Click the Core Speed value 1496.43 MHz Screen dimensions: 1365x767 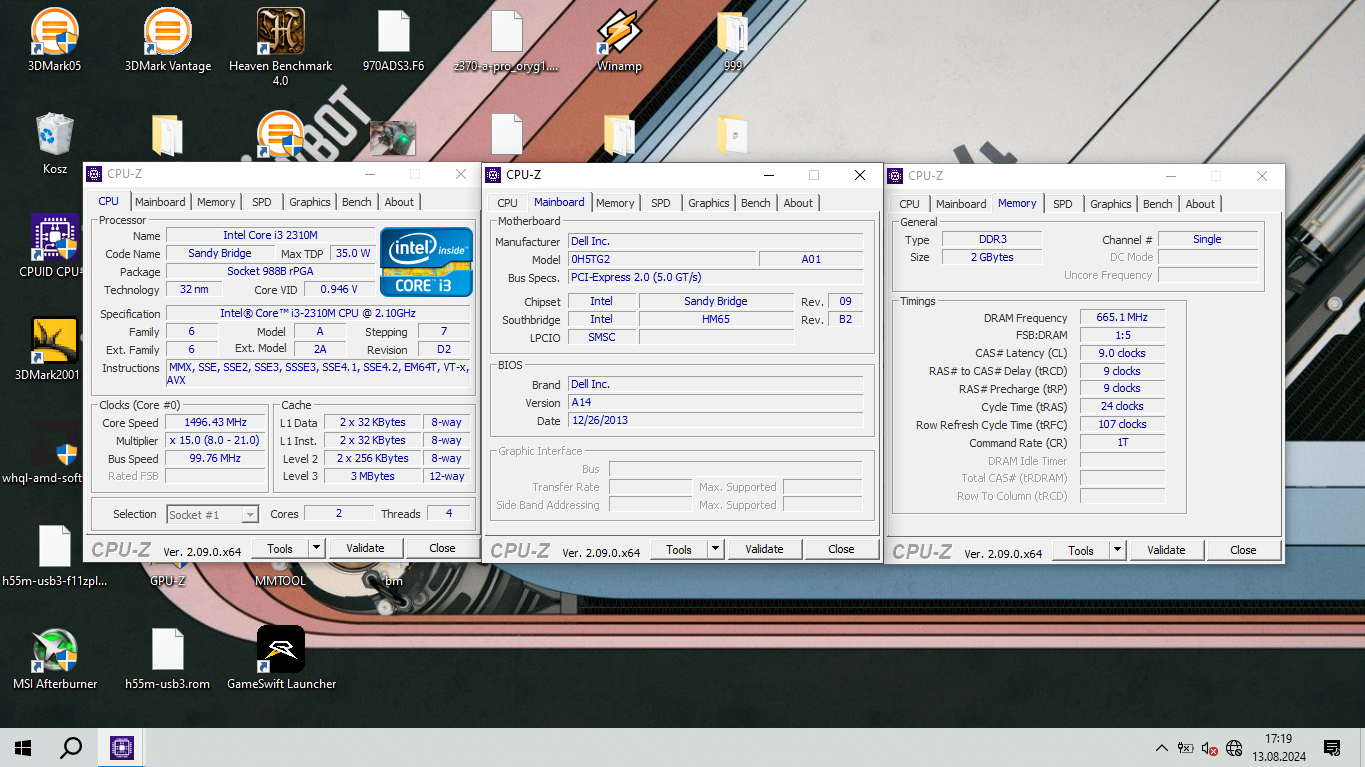[216, 422]
